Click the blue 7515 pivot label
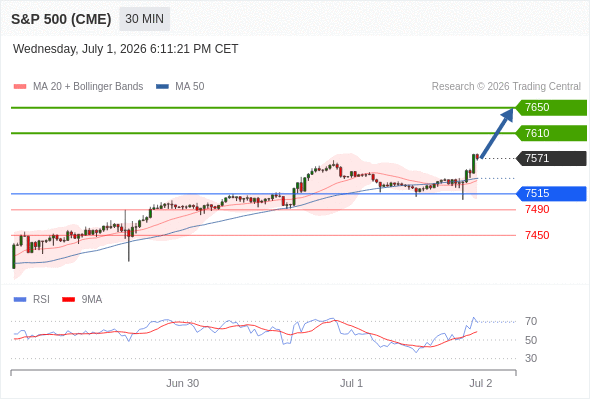 [551, 193]
